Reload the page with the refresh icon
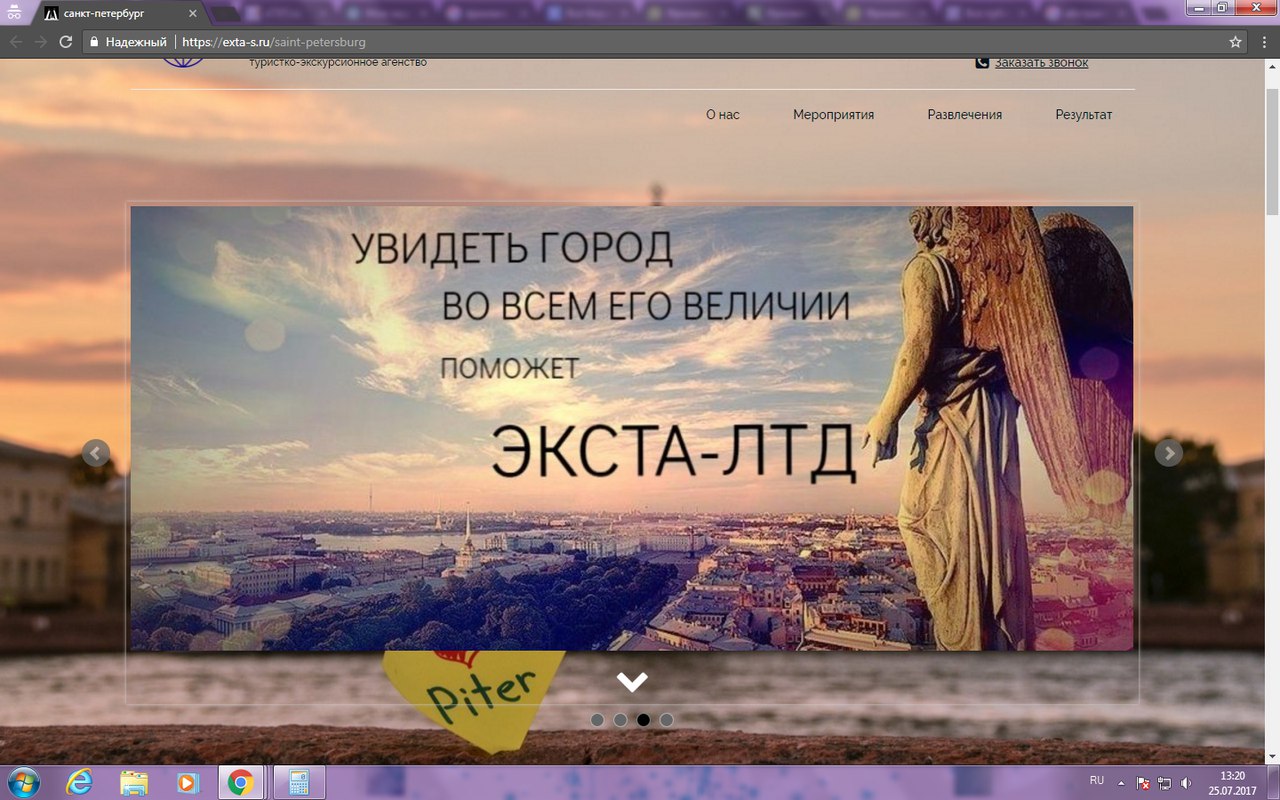 click(x=66, y=42)
